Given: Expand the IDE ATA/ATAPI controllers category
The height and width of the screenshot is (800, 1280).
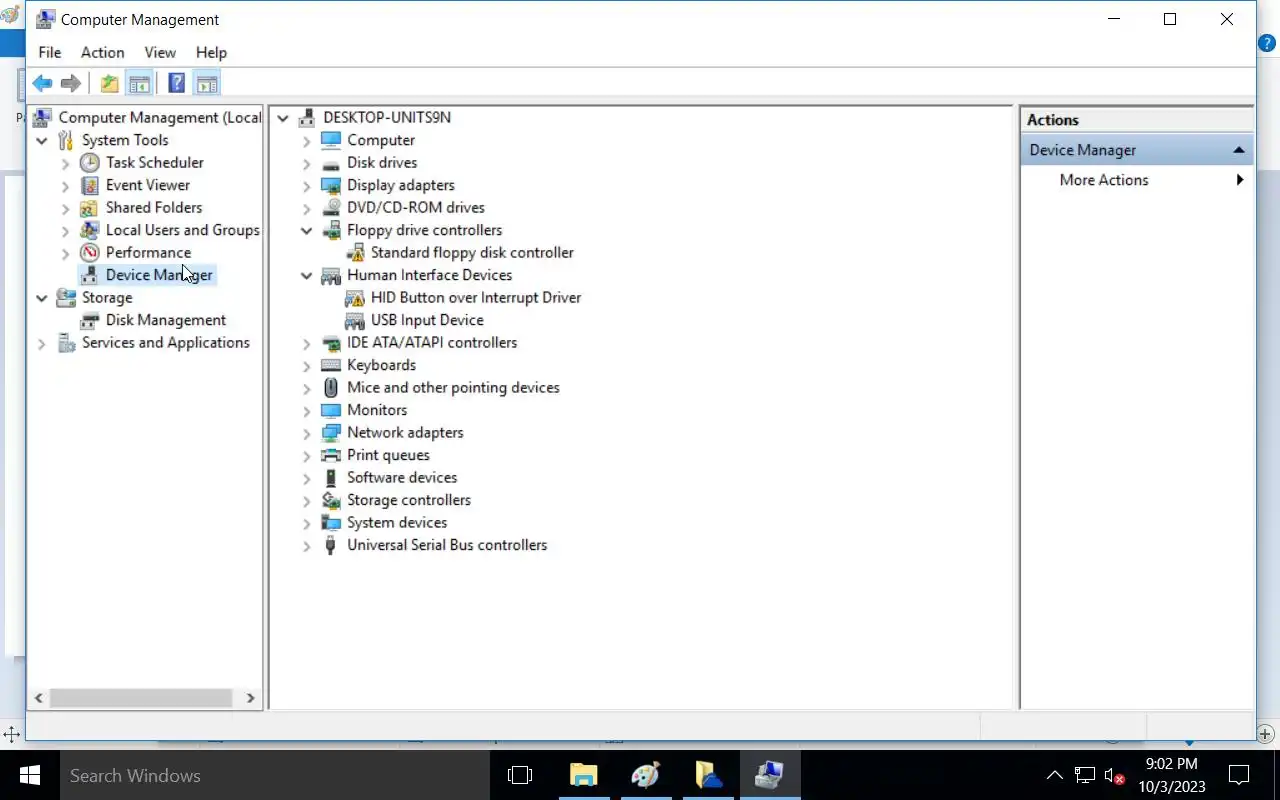Looking at the screenshot, I should (307, 343).
